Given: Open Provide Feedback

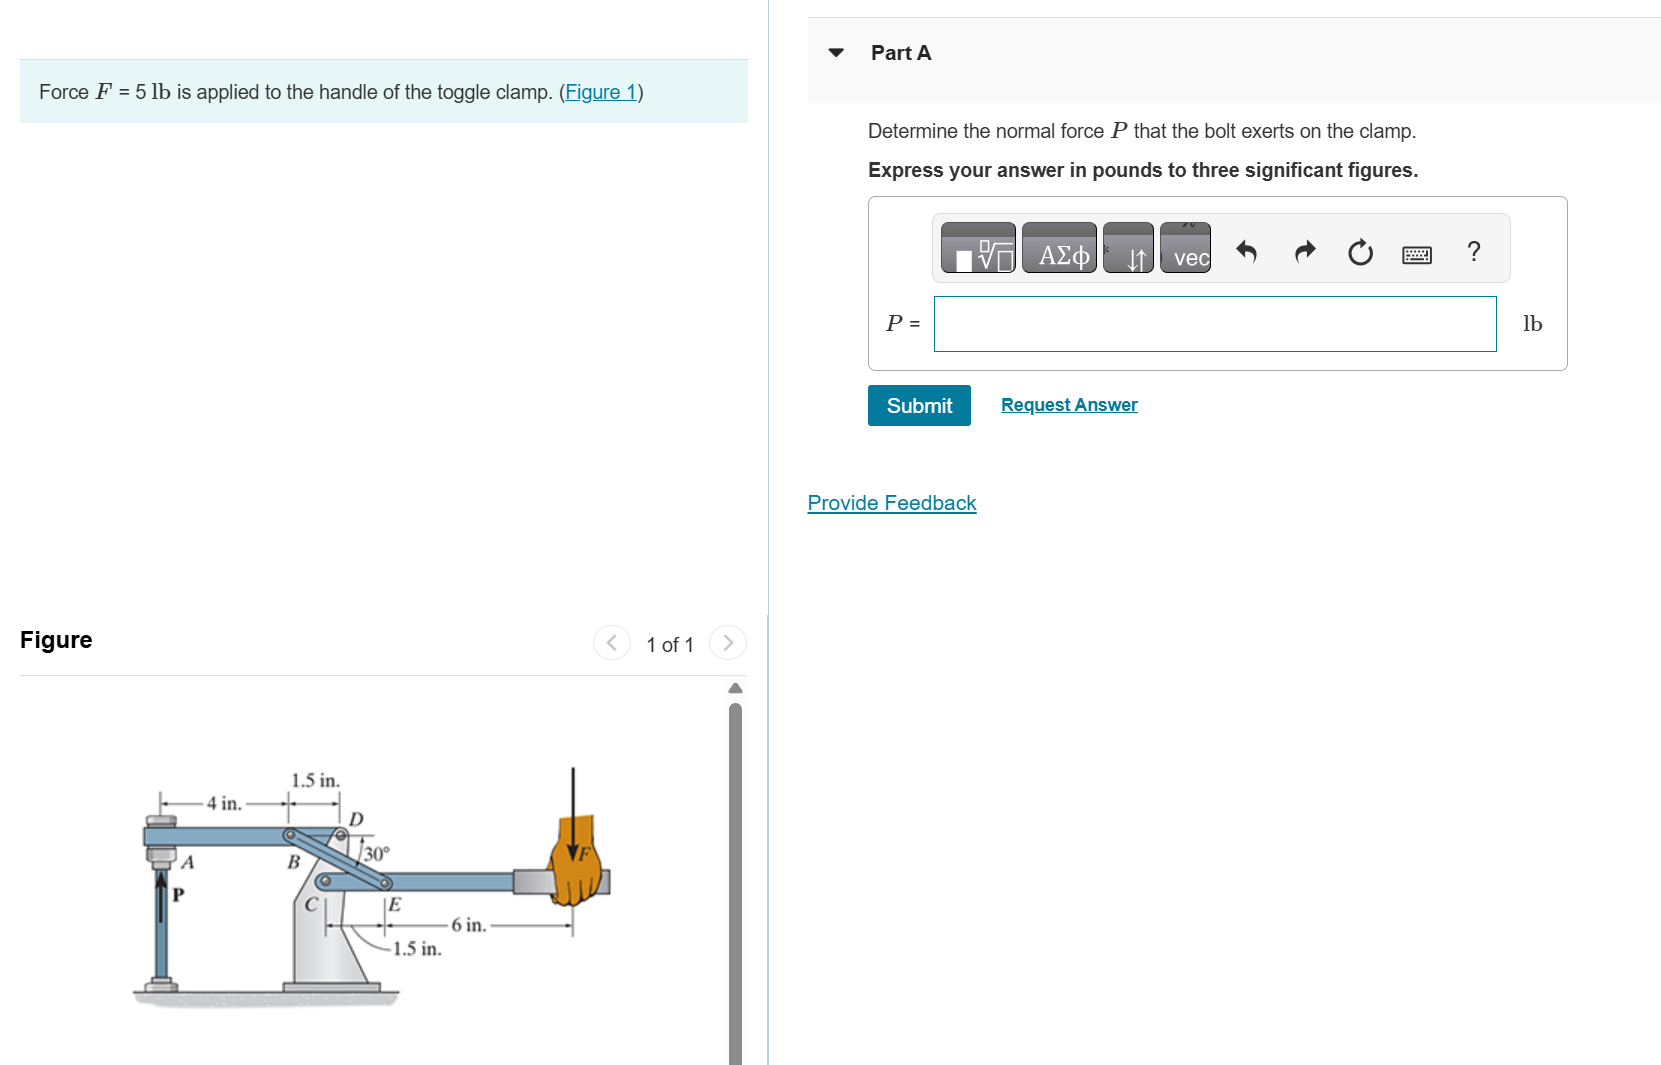Looking at the screenshot, I should click(x=890, y=502).
